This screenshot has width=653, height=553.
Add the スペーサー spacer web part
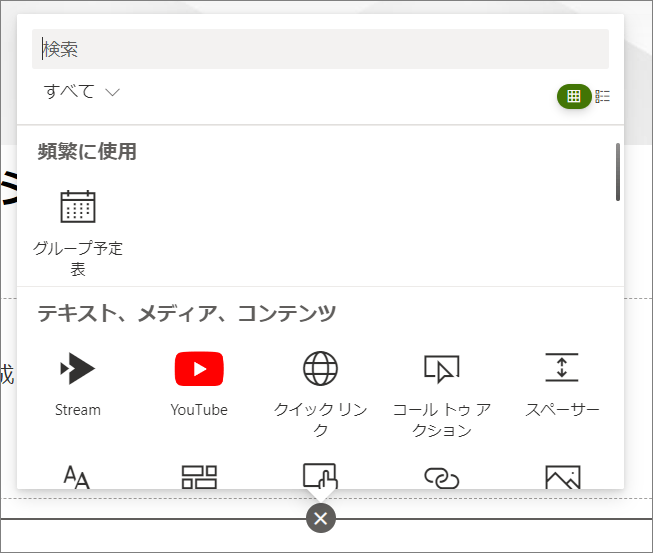click(x=562, y=385)
